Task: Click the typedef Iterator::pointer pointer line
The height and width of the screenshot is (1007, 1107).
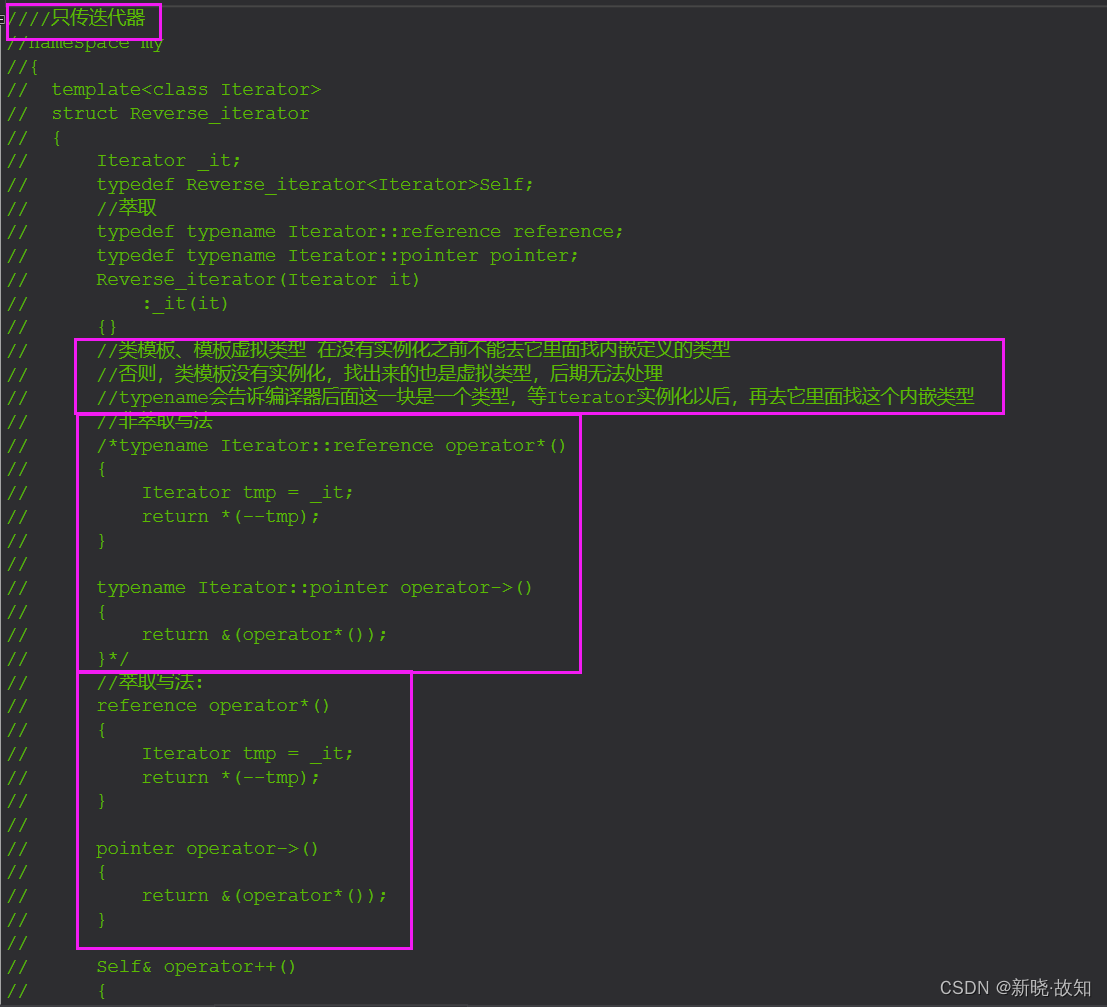Action: (x=337, y=256)
